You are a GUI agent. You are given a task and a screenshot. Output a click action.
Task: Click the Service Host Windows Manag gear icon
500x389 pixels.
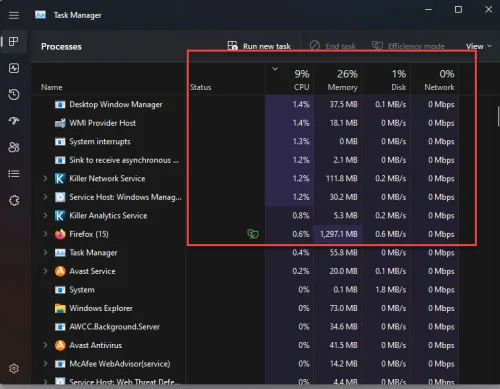(x=60, y=197)
